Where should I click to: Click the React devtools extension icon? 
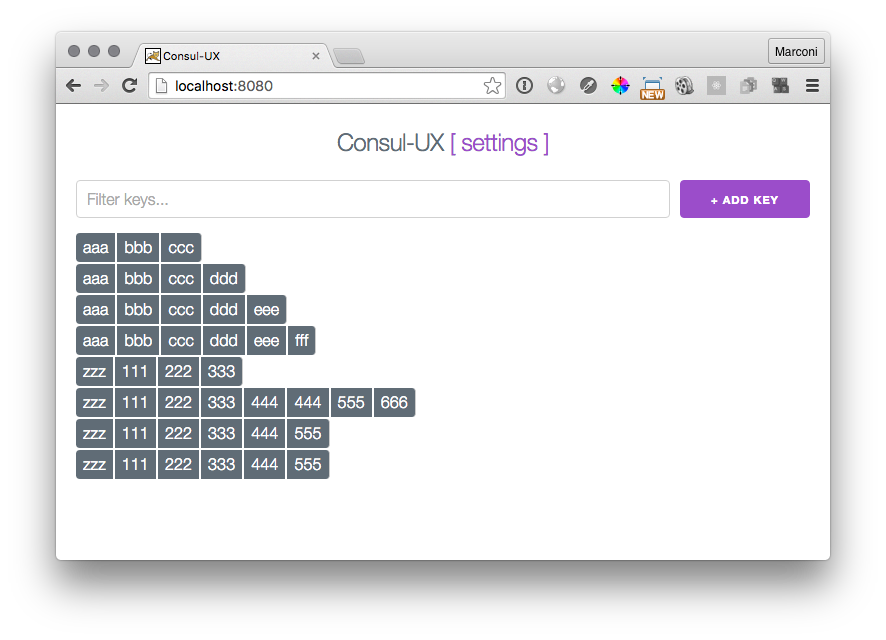pos(716,86)
